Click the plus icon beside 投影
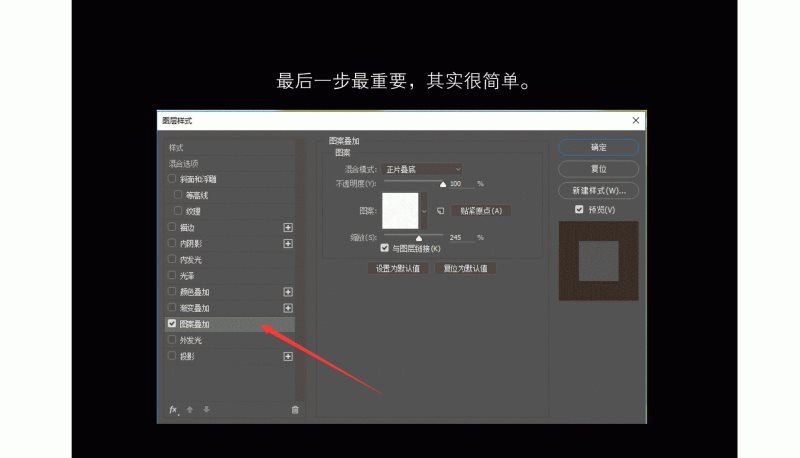This screenshot has width=800, height=458. click(288, 357)
